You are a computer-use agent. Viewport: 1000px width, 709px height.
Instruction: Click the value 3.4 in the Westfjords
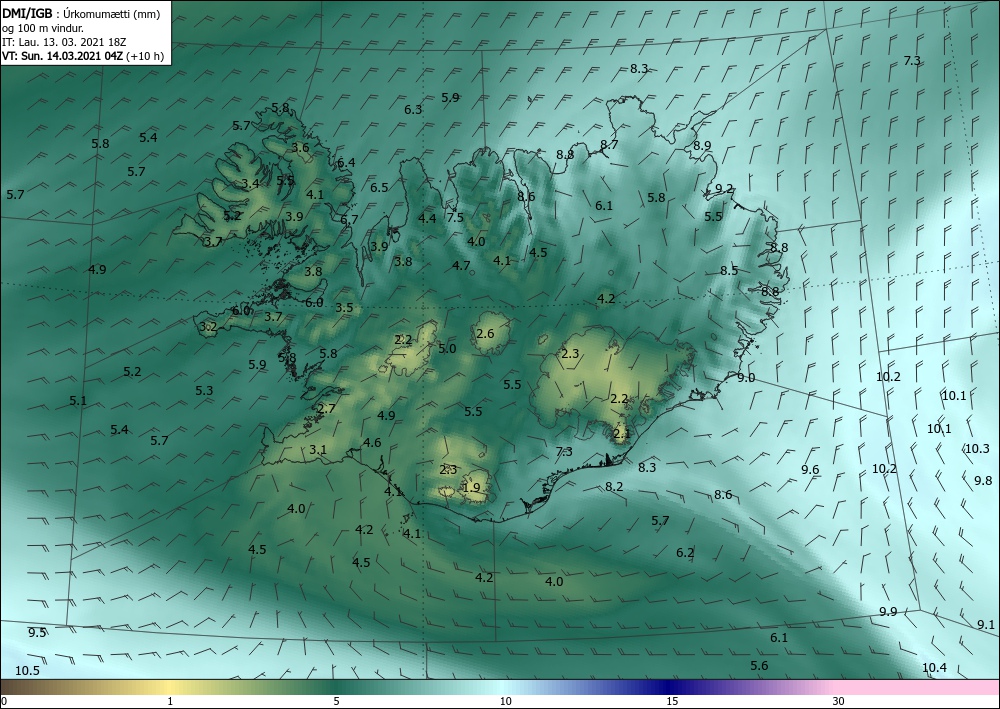point(251,184)
